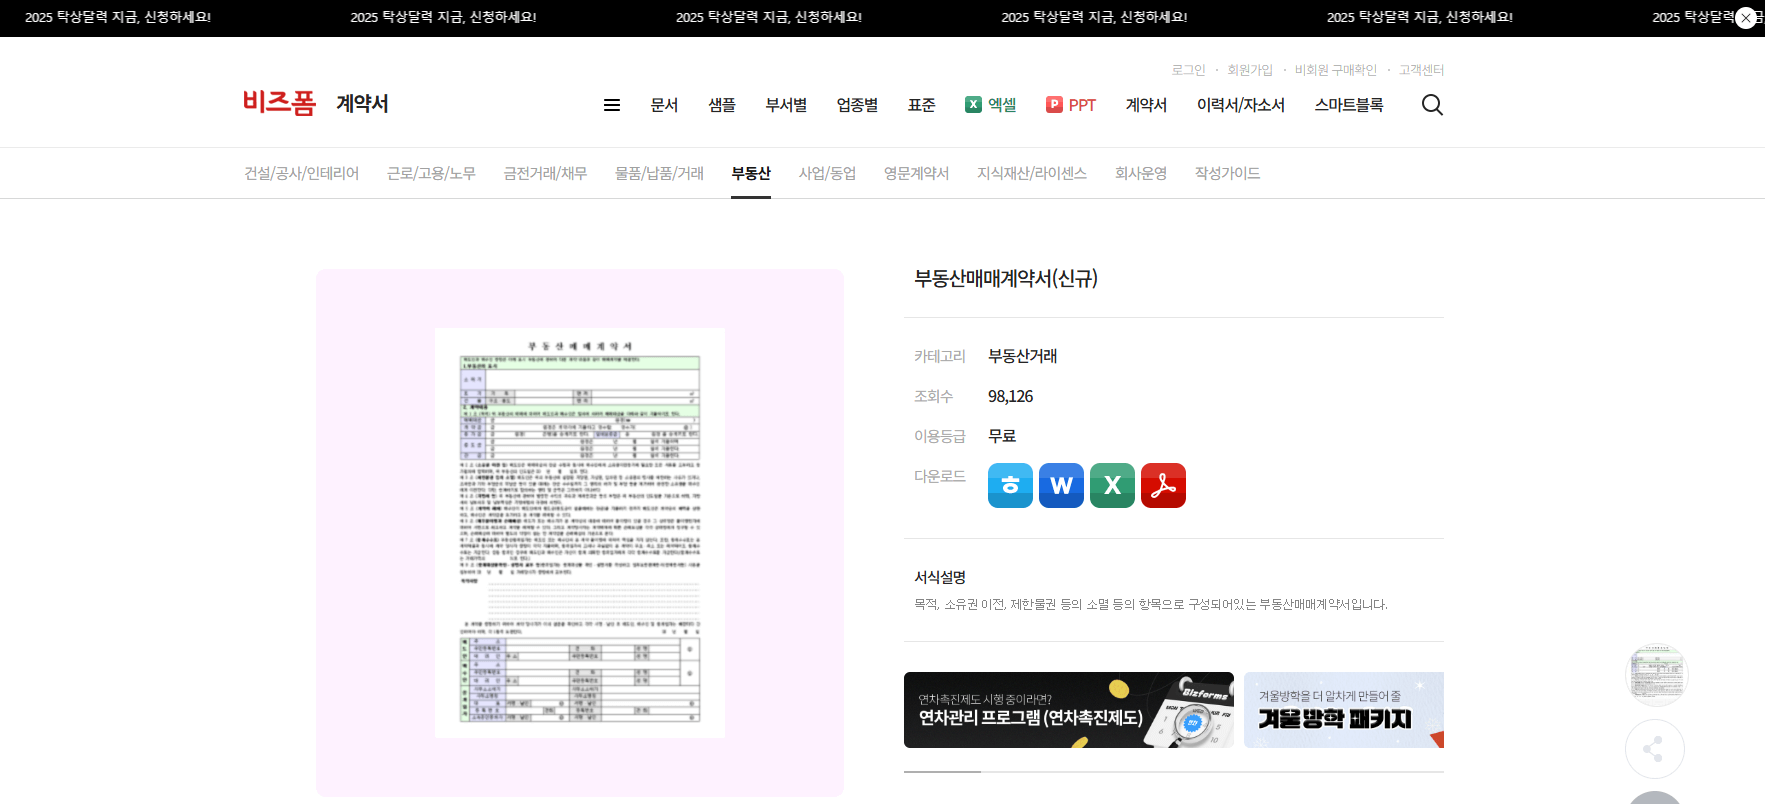The height and width of the screenshot is (804, 1765).
Task: Click the 무료 usage grade text
Action: [1002, 436]
